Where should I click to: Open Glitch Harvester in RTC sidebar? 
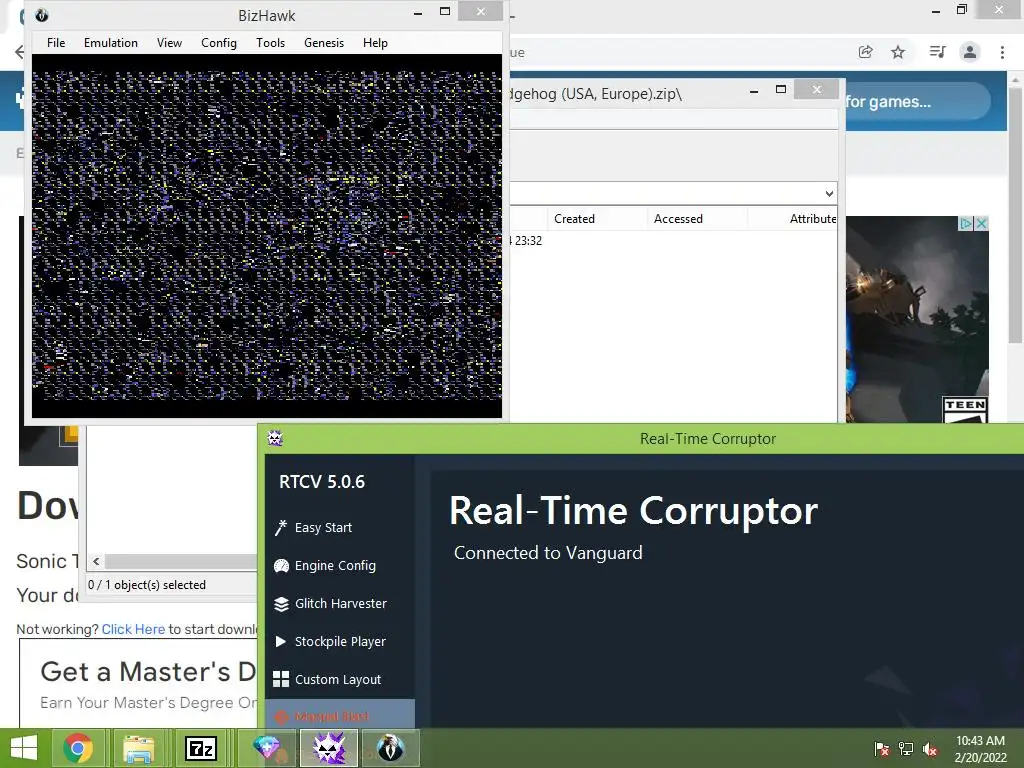tap(340, 603)
